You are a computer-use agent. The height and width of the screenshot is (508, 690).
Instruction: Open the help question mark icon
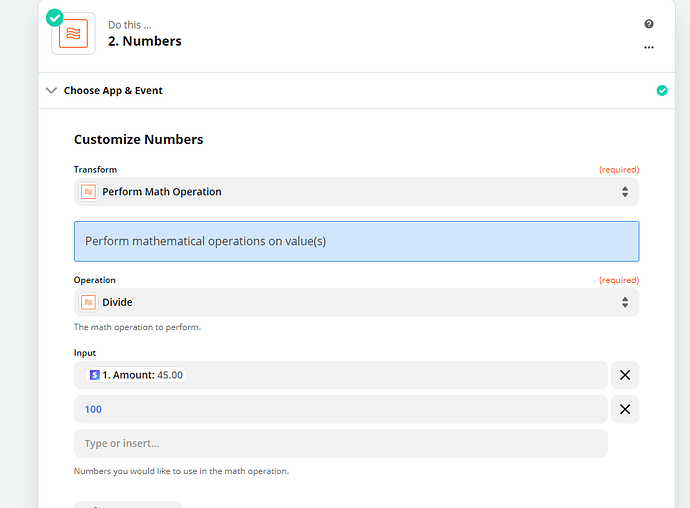pos(649,24)
